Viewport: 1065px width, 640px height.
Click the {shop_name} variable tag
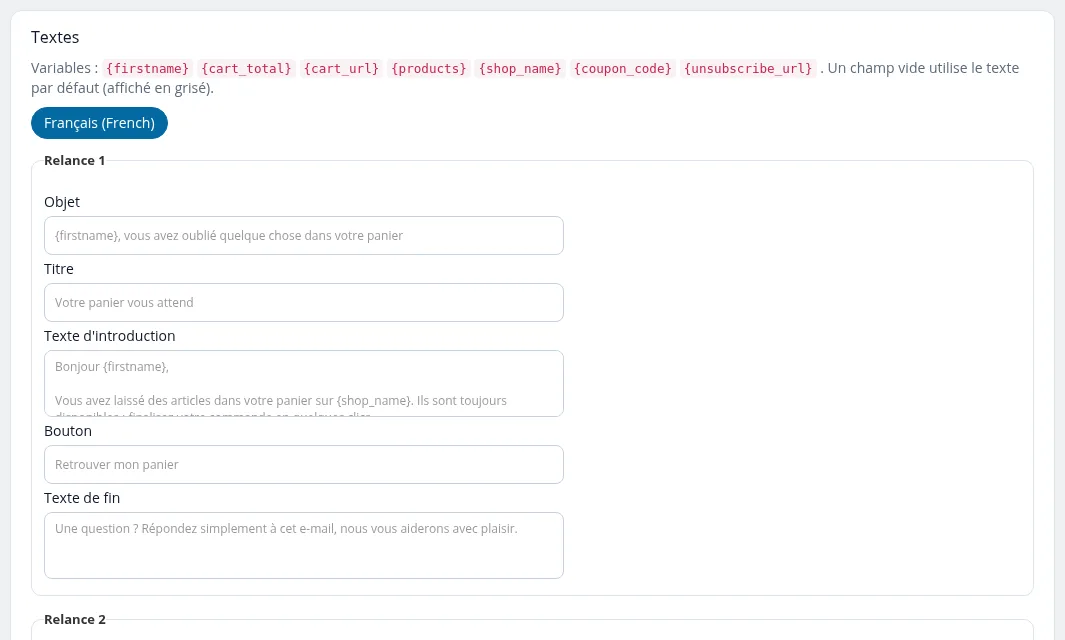point(520,69)
